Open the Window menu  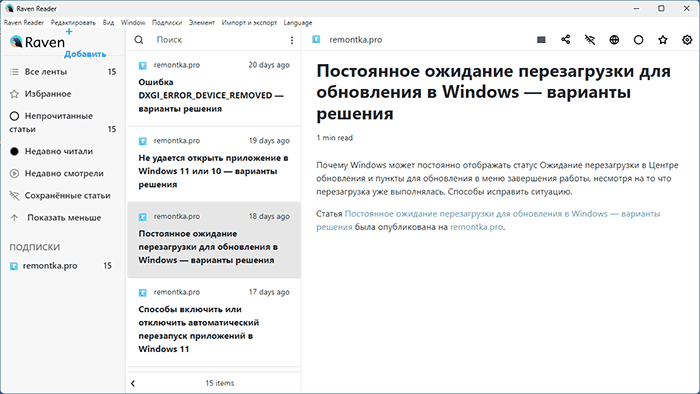(133, 23)
